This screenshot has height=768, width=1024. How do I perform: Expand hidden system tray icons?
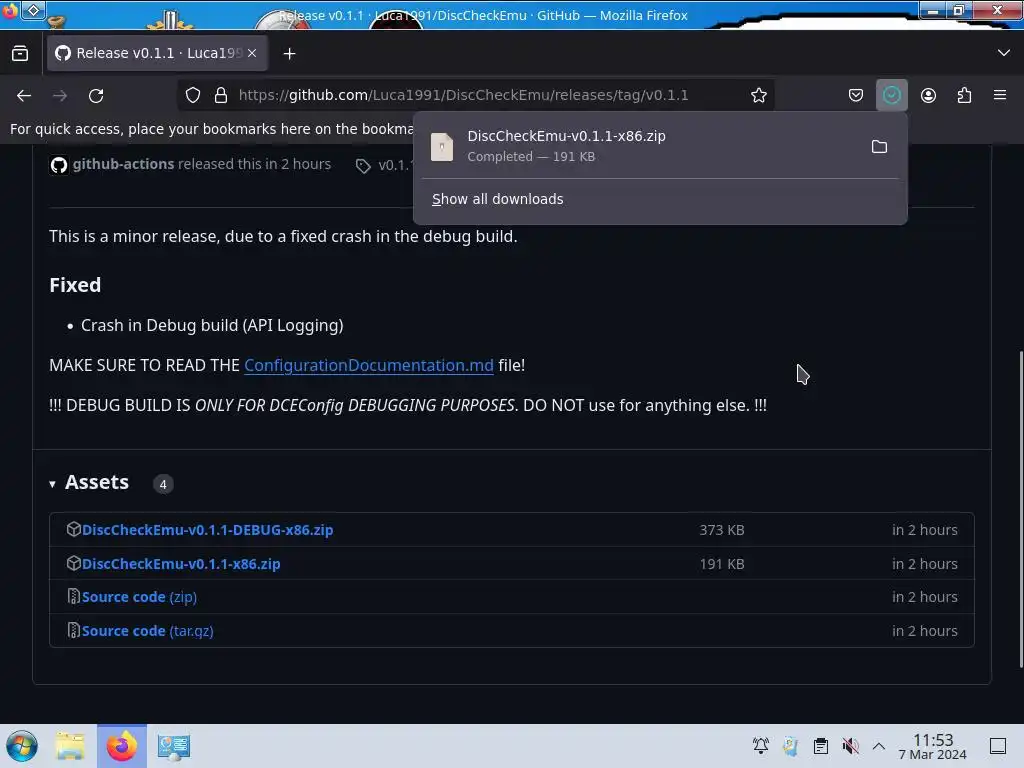tap(879, 746)
